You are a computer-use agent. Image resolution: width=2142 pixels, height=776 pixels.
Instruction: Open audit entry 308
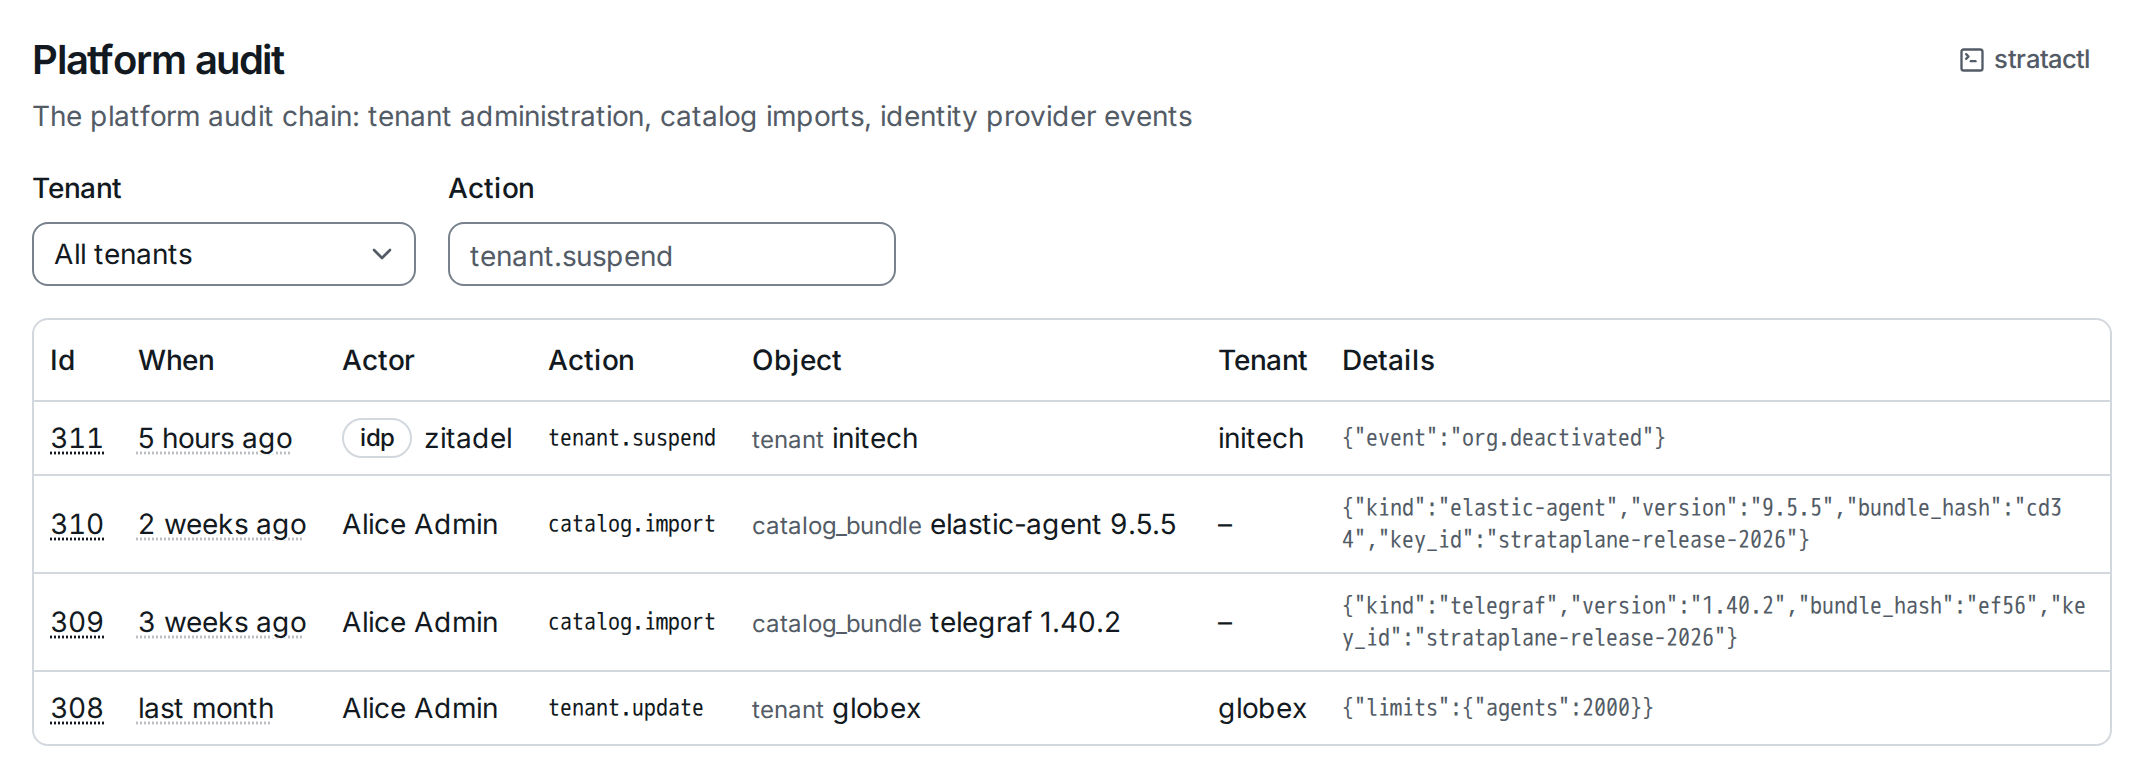(x=77, y=708)
